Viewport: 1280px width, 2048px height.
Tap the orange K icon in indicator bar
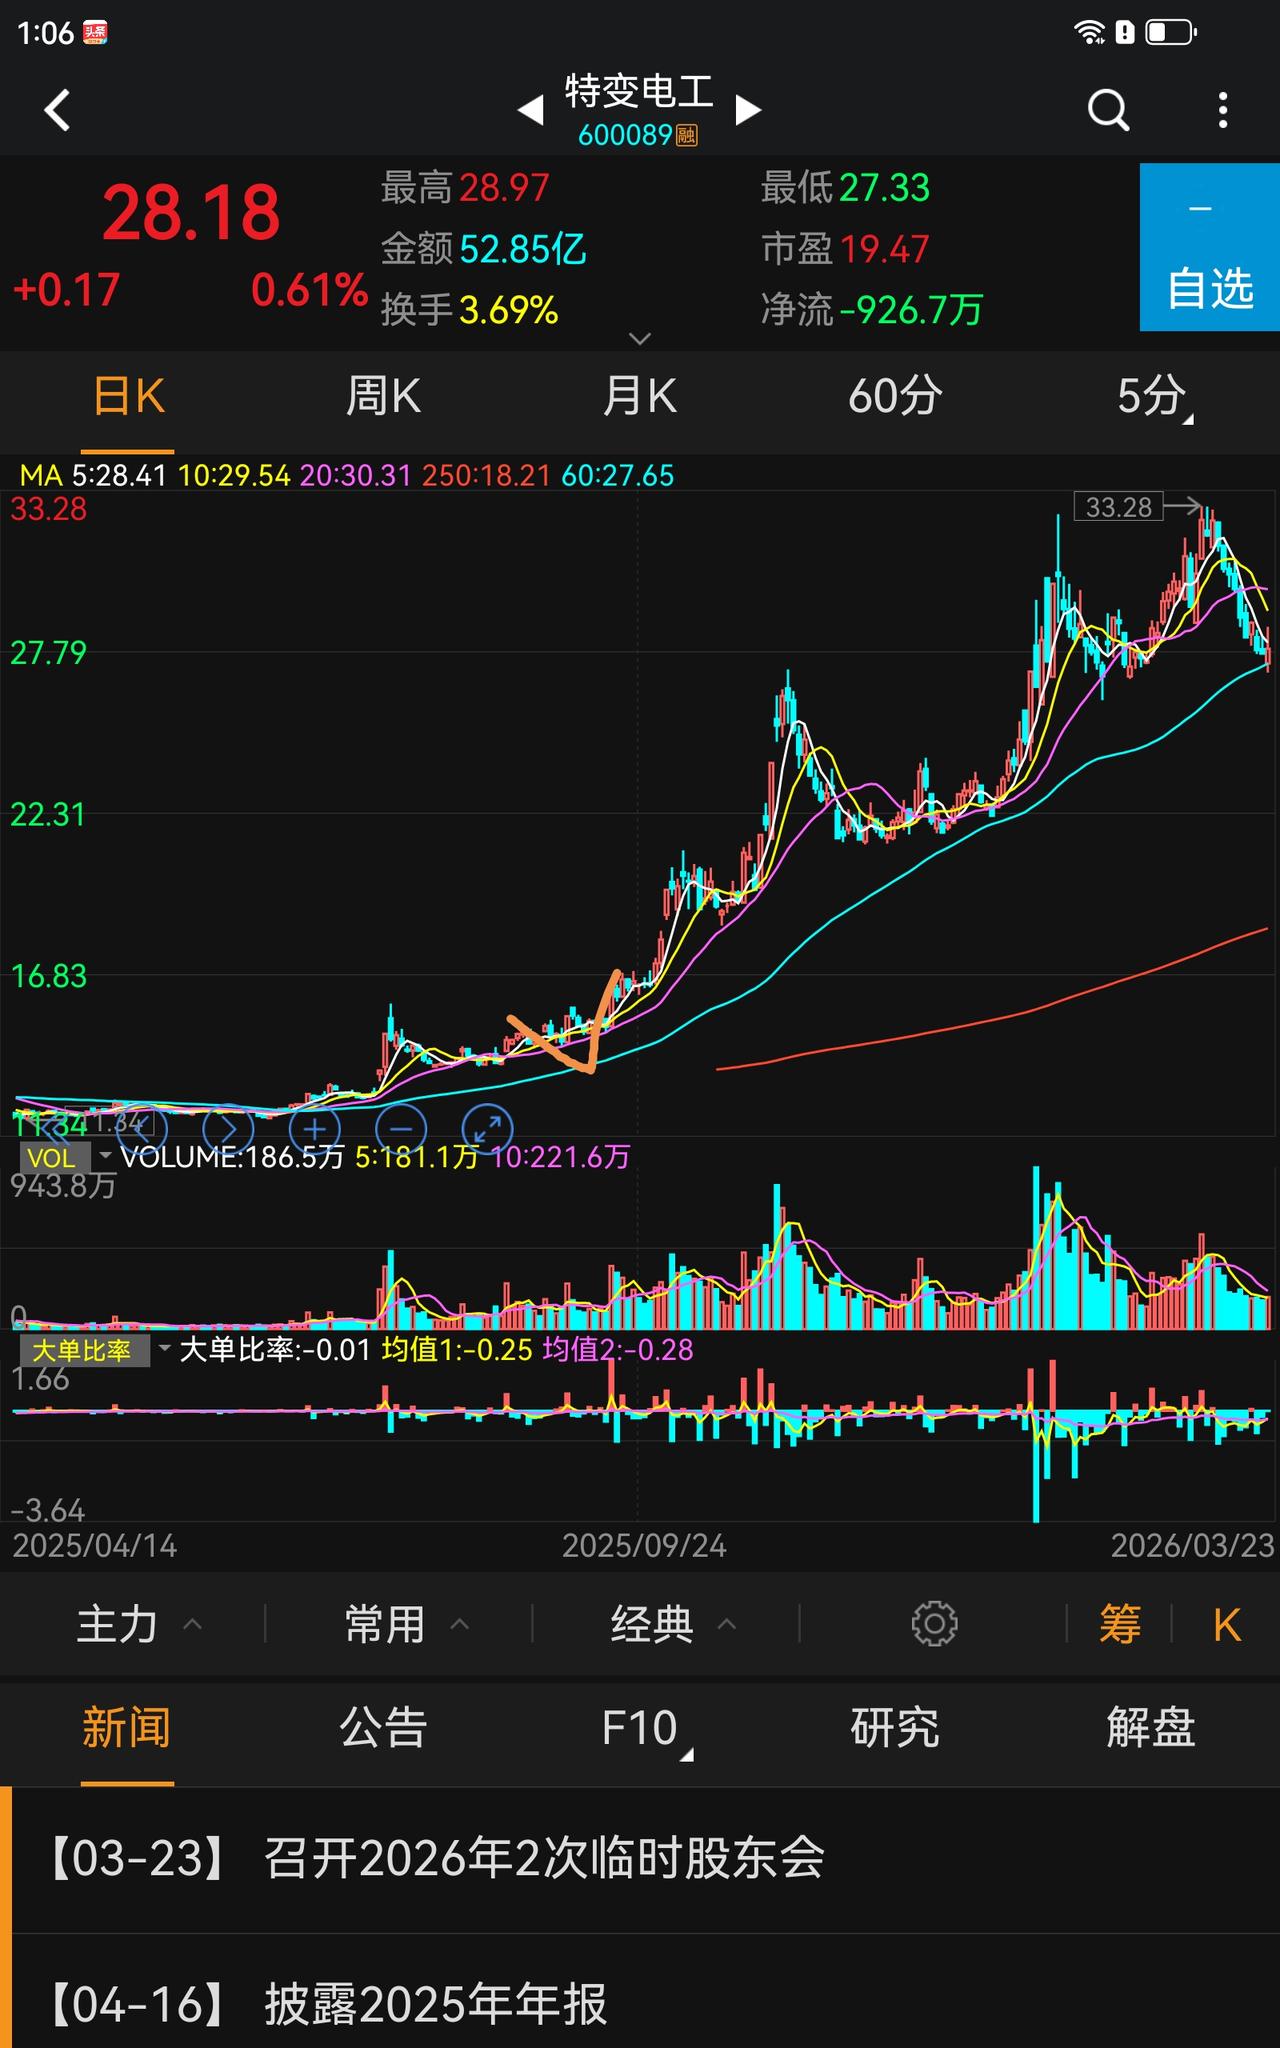(x=1227, y=1625)
